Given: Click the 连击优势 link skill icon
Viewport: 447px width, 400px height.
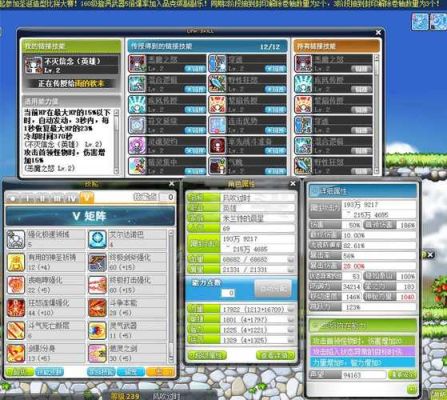Looking at the screenshot, I should click(x=217, y=125).
